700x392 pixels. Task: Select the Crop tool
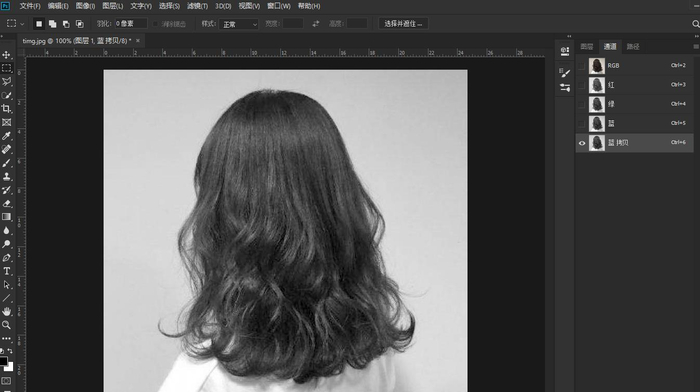point(6,108)
